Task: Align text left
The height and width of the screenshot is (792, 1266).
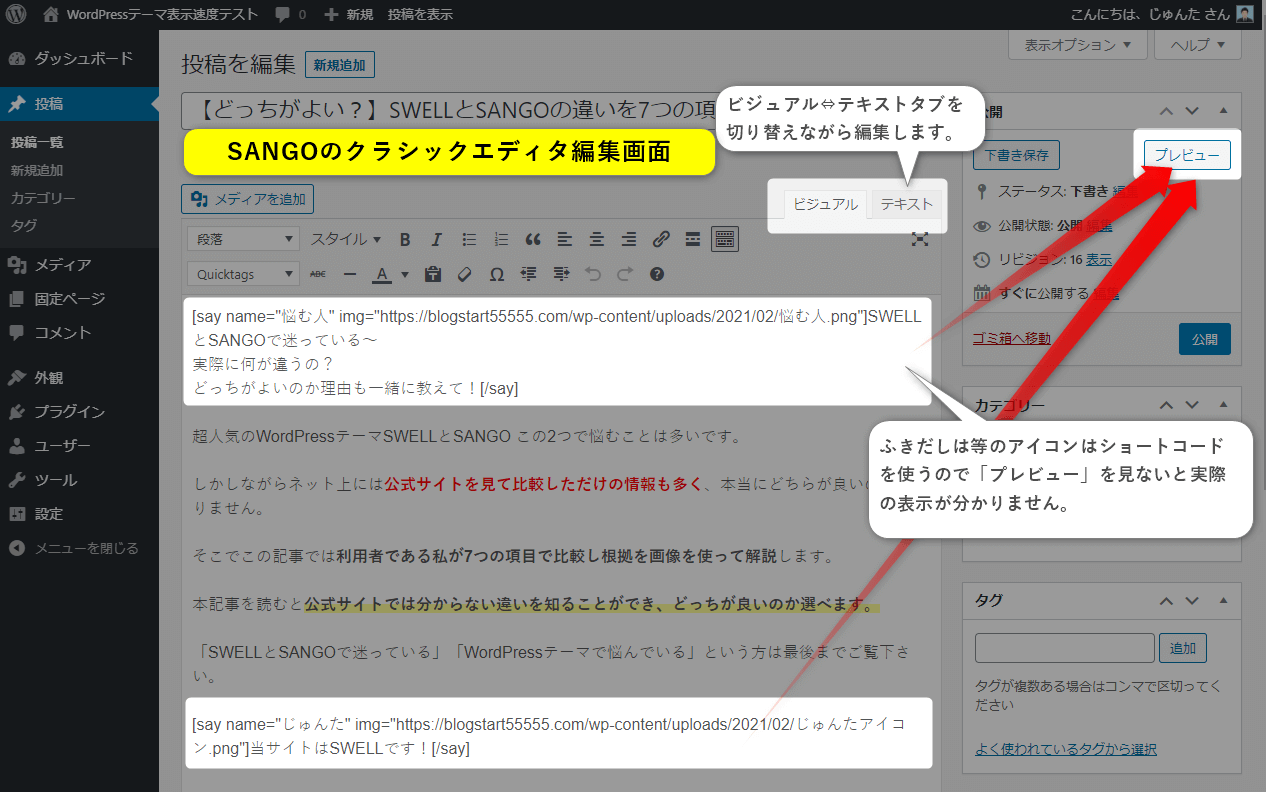Action: (x=565, y=240)
